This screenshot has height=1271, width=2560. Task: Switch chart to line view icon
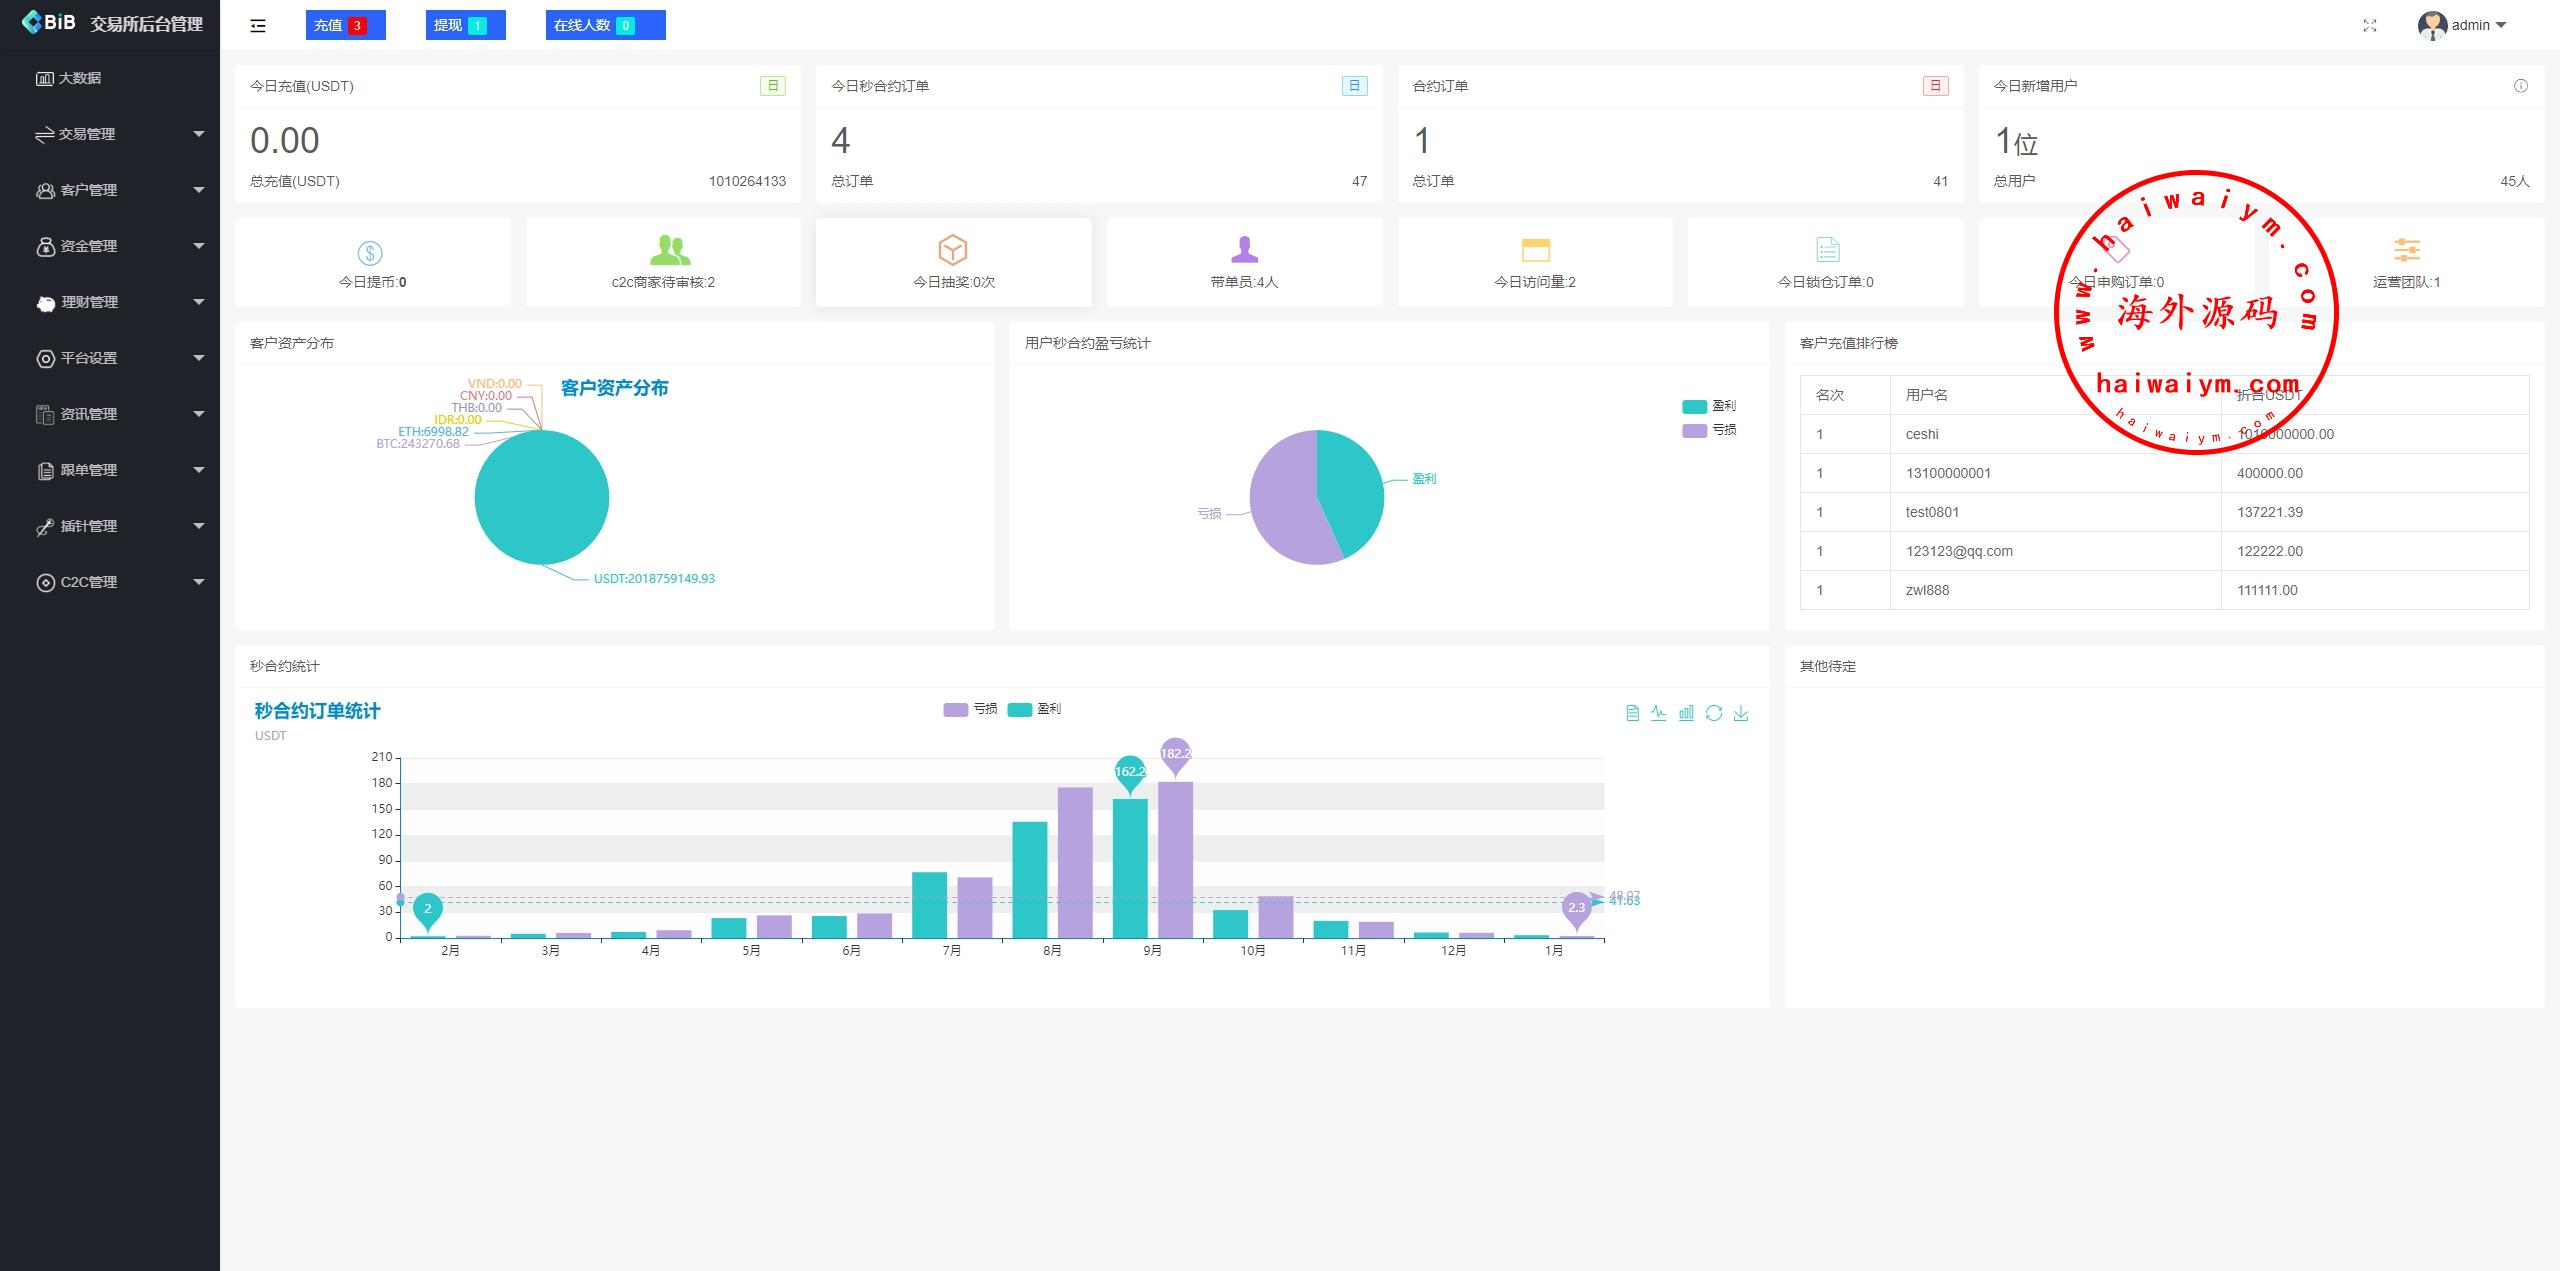(1659, 713)
